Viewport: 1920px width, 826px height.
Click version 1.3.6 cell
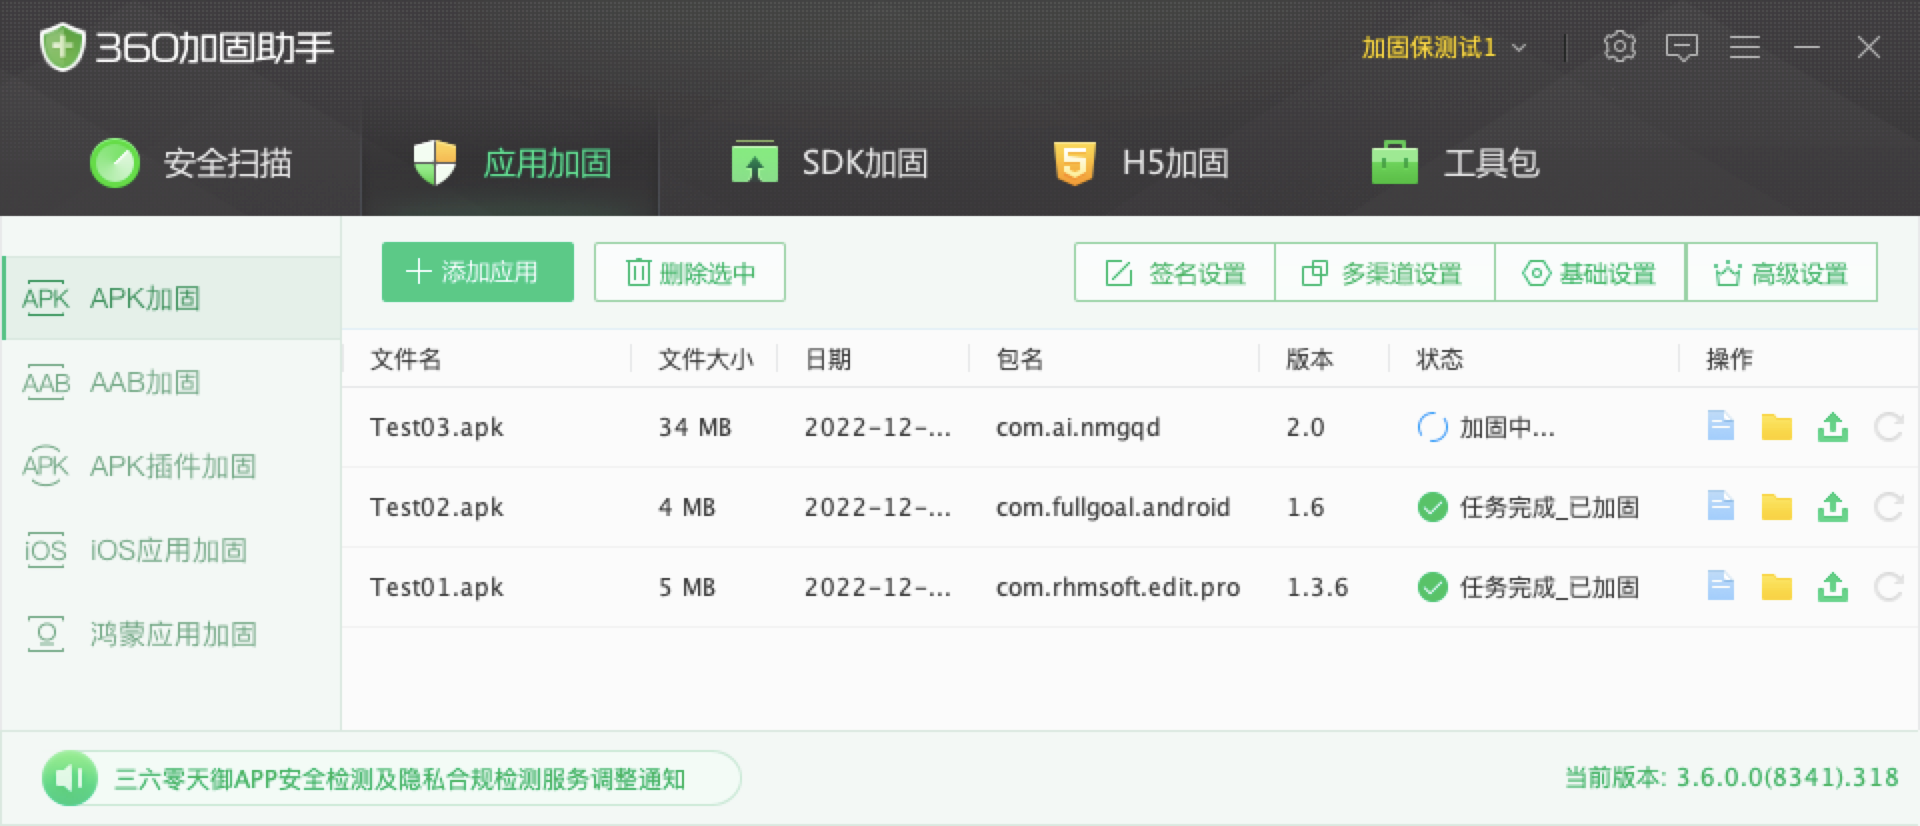point(1317,587)
